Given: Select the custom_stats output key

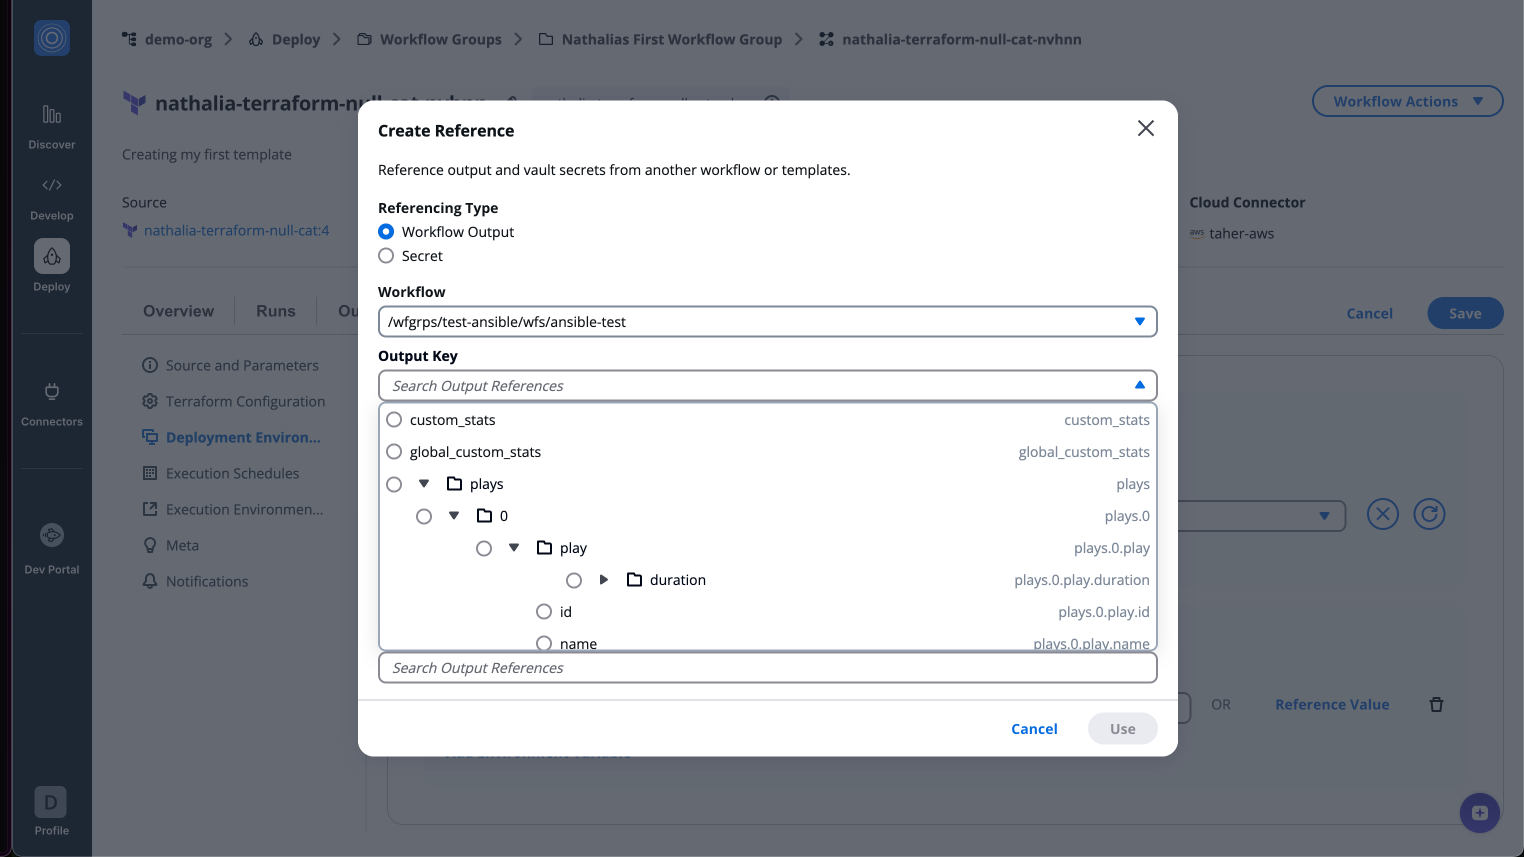Looking at the screenshot, I should tap(394, 420).
